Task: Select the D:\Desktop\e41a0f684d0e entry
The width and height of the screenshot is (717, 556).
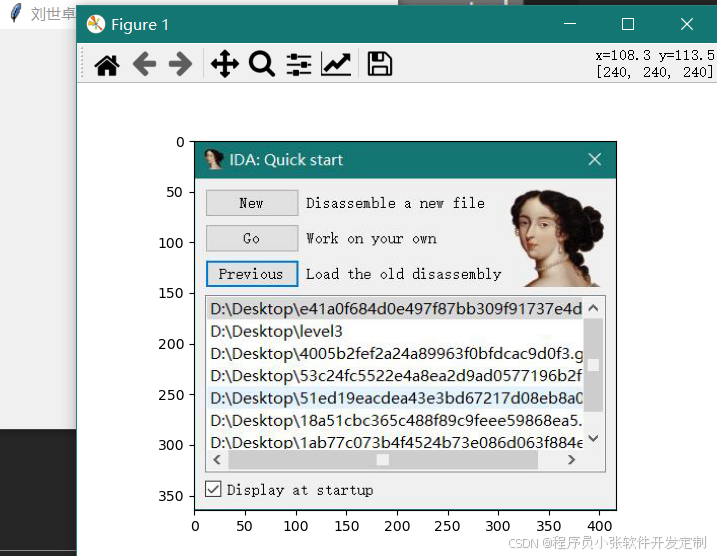Action: pyautogui.click(x=395, y=309)
